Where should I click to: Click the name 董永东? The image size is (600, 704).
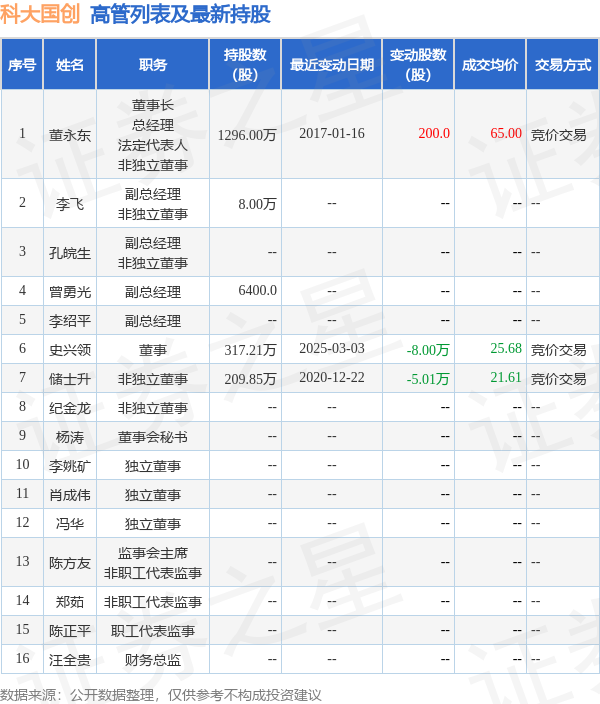pos(70,135)
